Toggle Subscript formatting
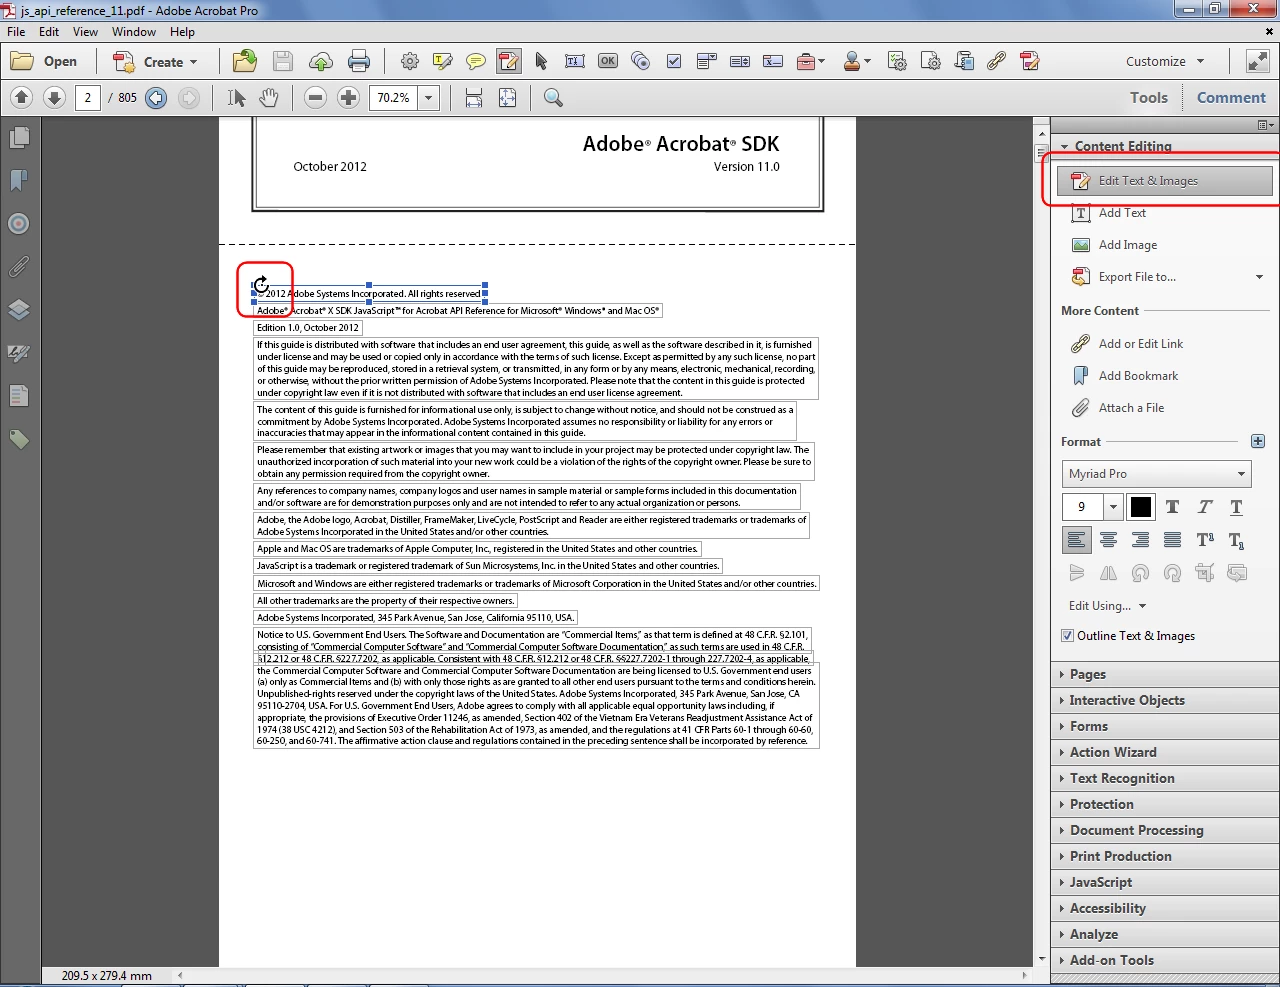 [x=1237, y=541]
